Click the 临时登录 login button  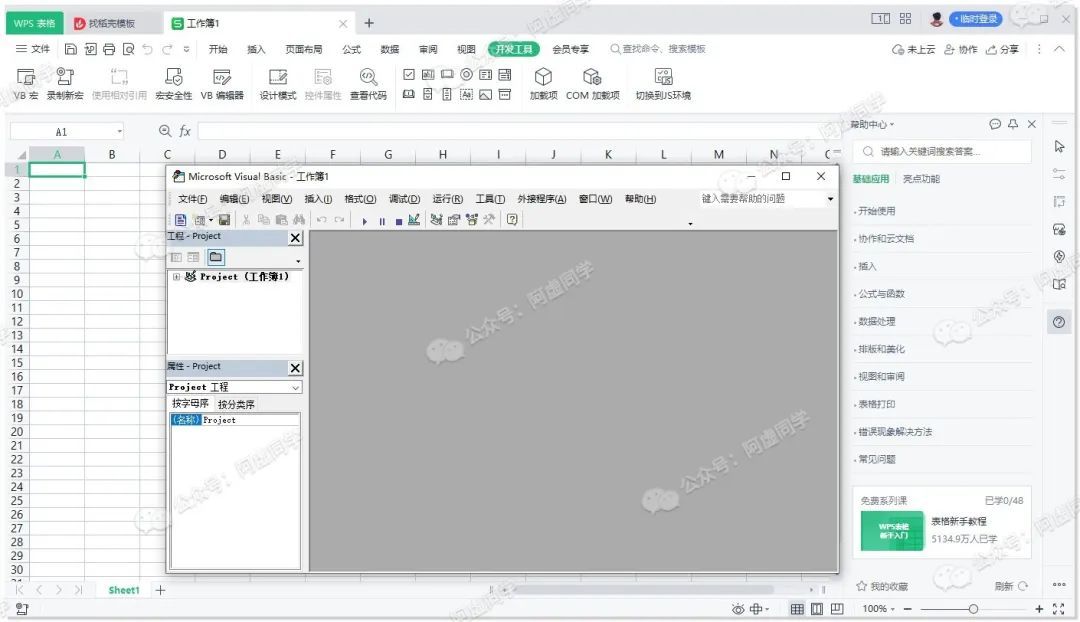click(x=975, y=19)
